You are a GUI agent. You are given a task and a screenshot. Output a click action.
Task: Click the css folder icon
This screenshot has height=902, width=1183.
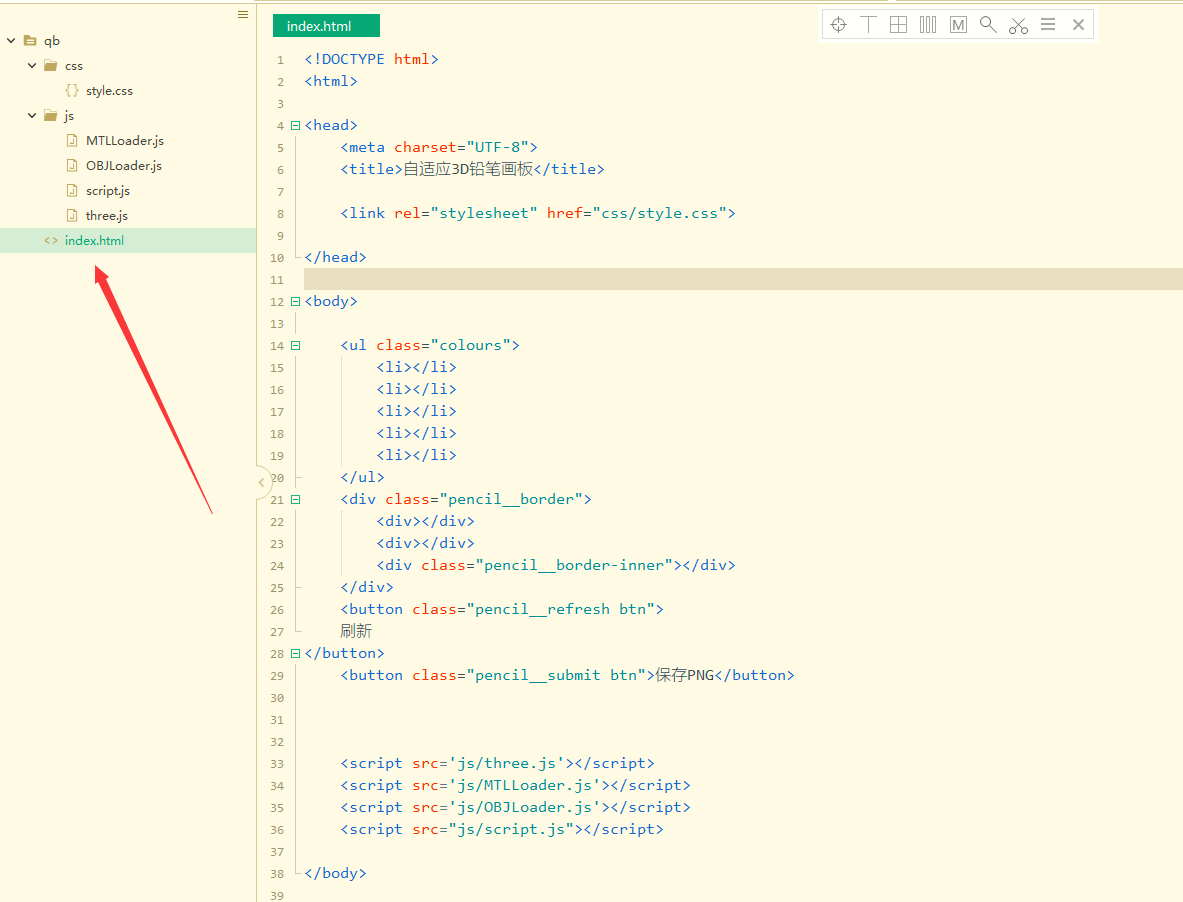(x=51, y=66)
